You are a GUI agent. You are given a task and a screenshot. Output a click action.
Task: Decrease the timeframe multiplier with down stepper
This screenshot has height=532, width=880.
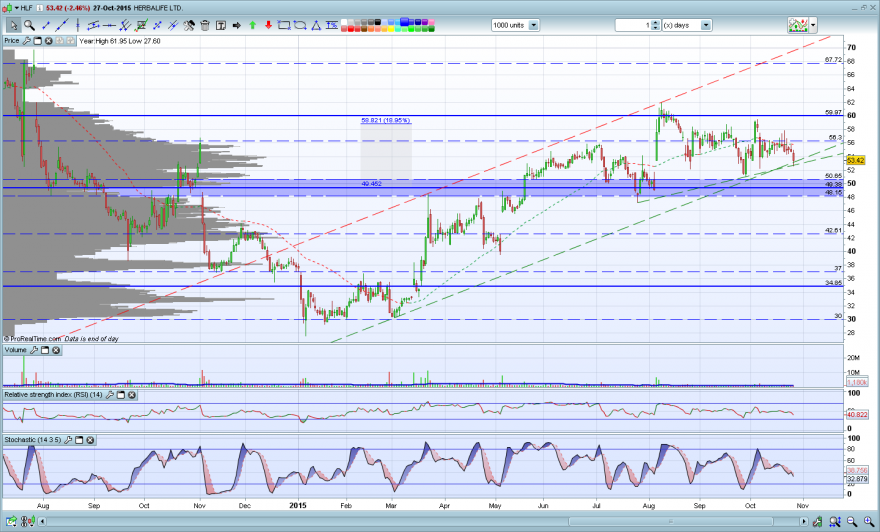tap(656, 28)
